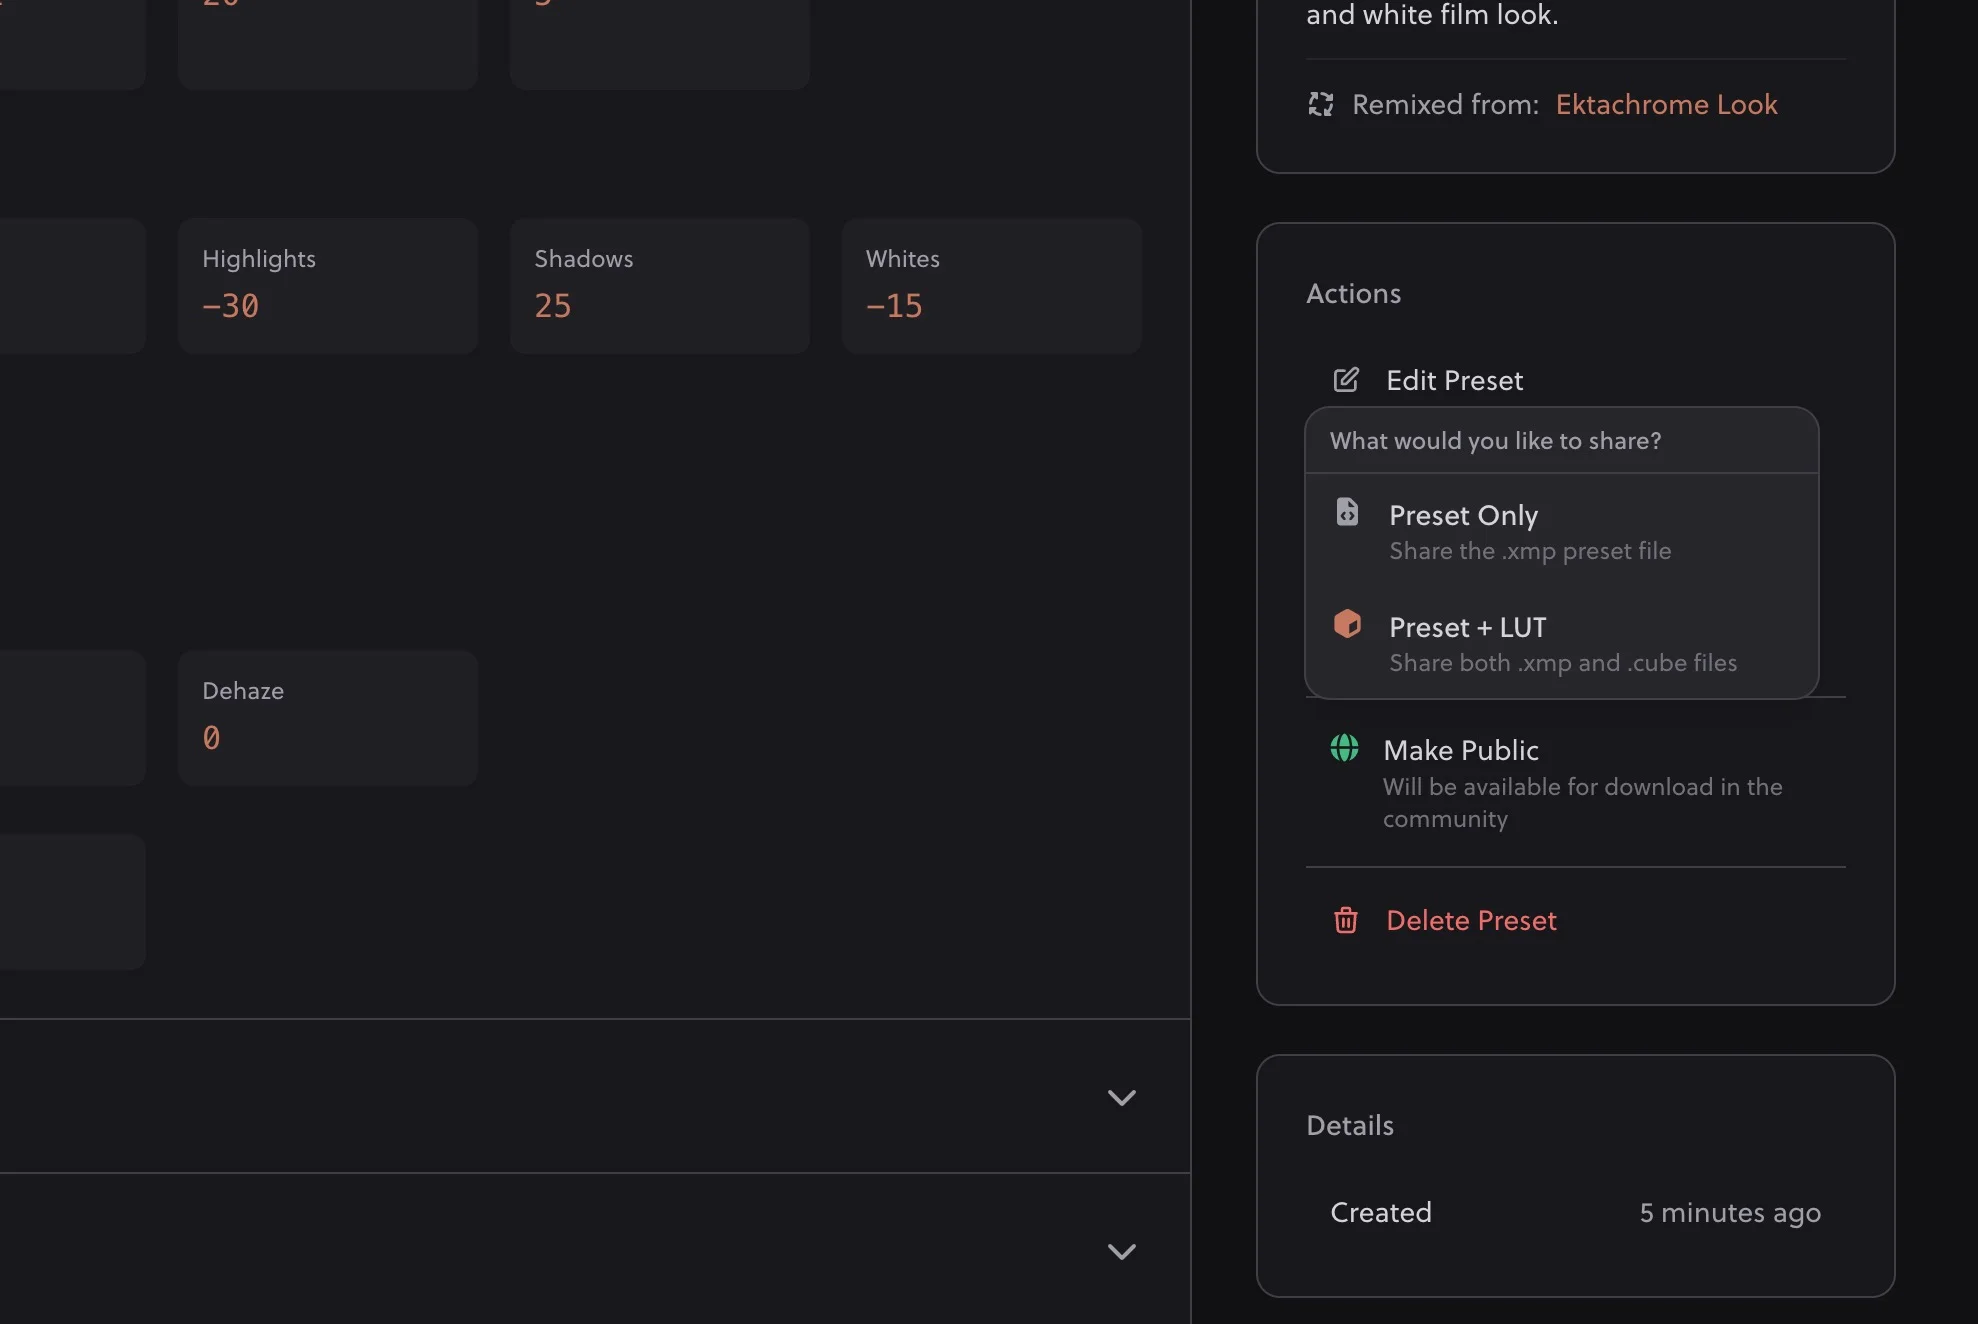Select the Whites adjustment tile
The width and height of the screenshot is (1978, 1324).
pos(991,285)
